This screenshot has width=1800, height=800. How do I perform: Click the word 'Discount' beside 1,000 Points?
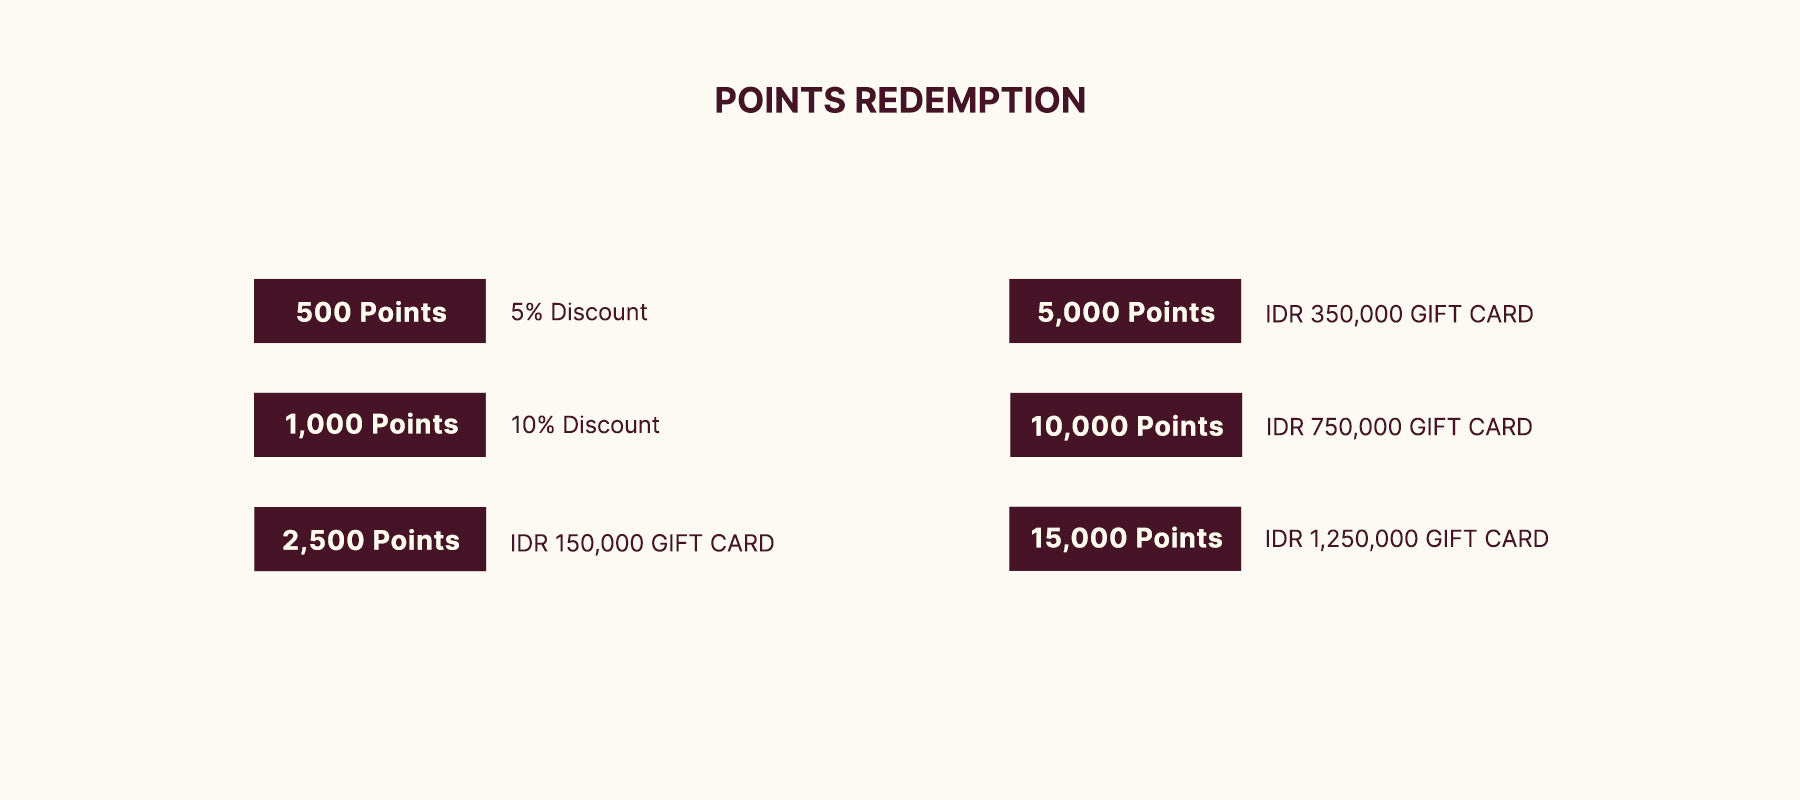coord(611,425)
